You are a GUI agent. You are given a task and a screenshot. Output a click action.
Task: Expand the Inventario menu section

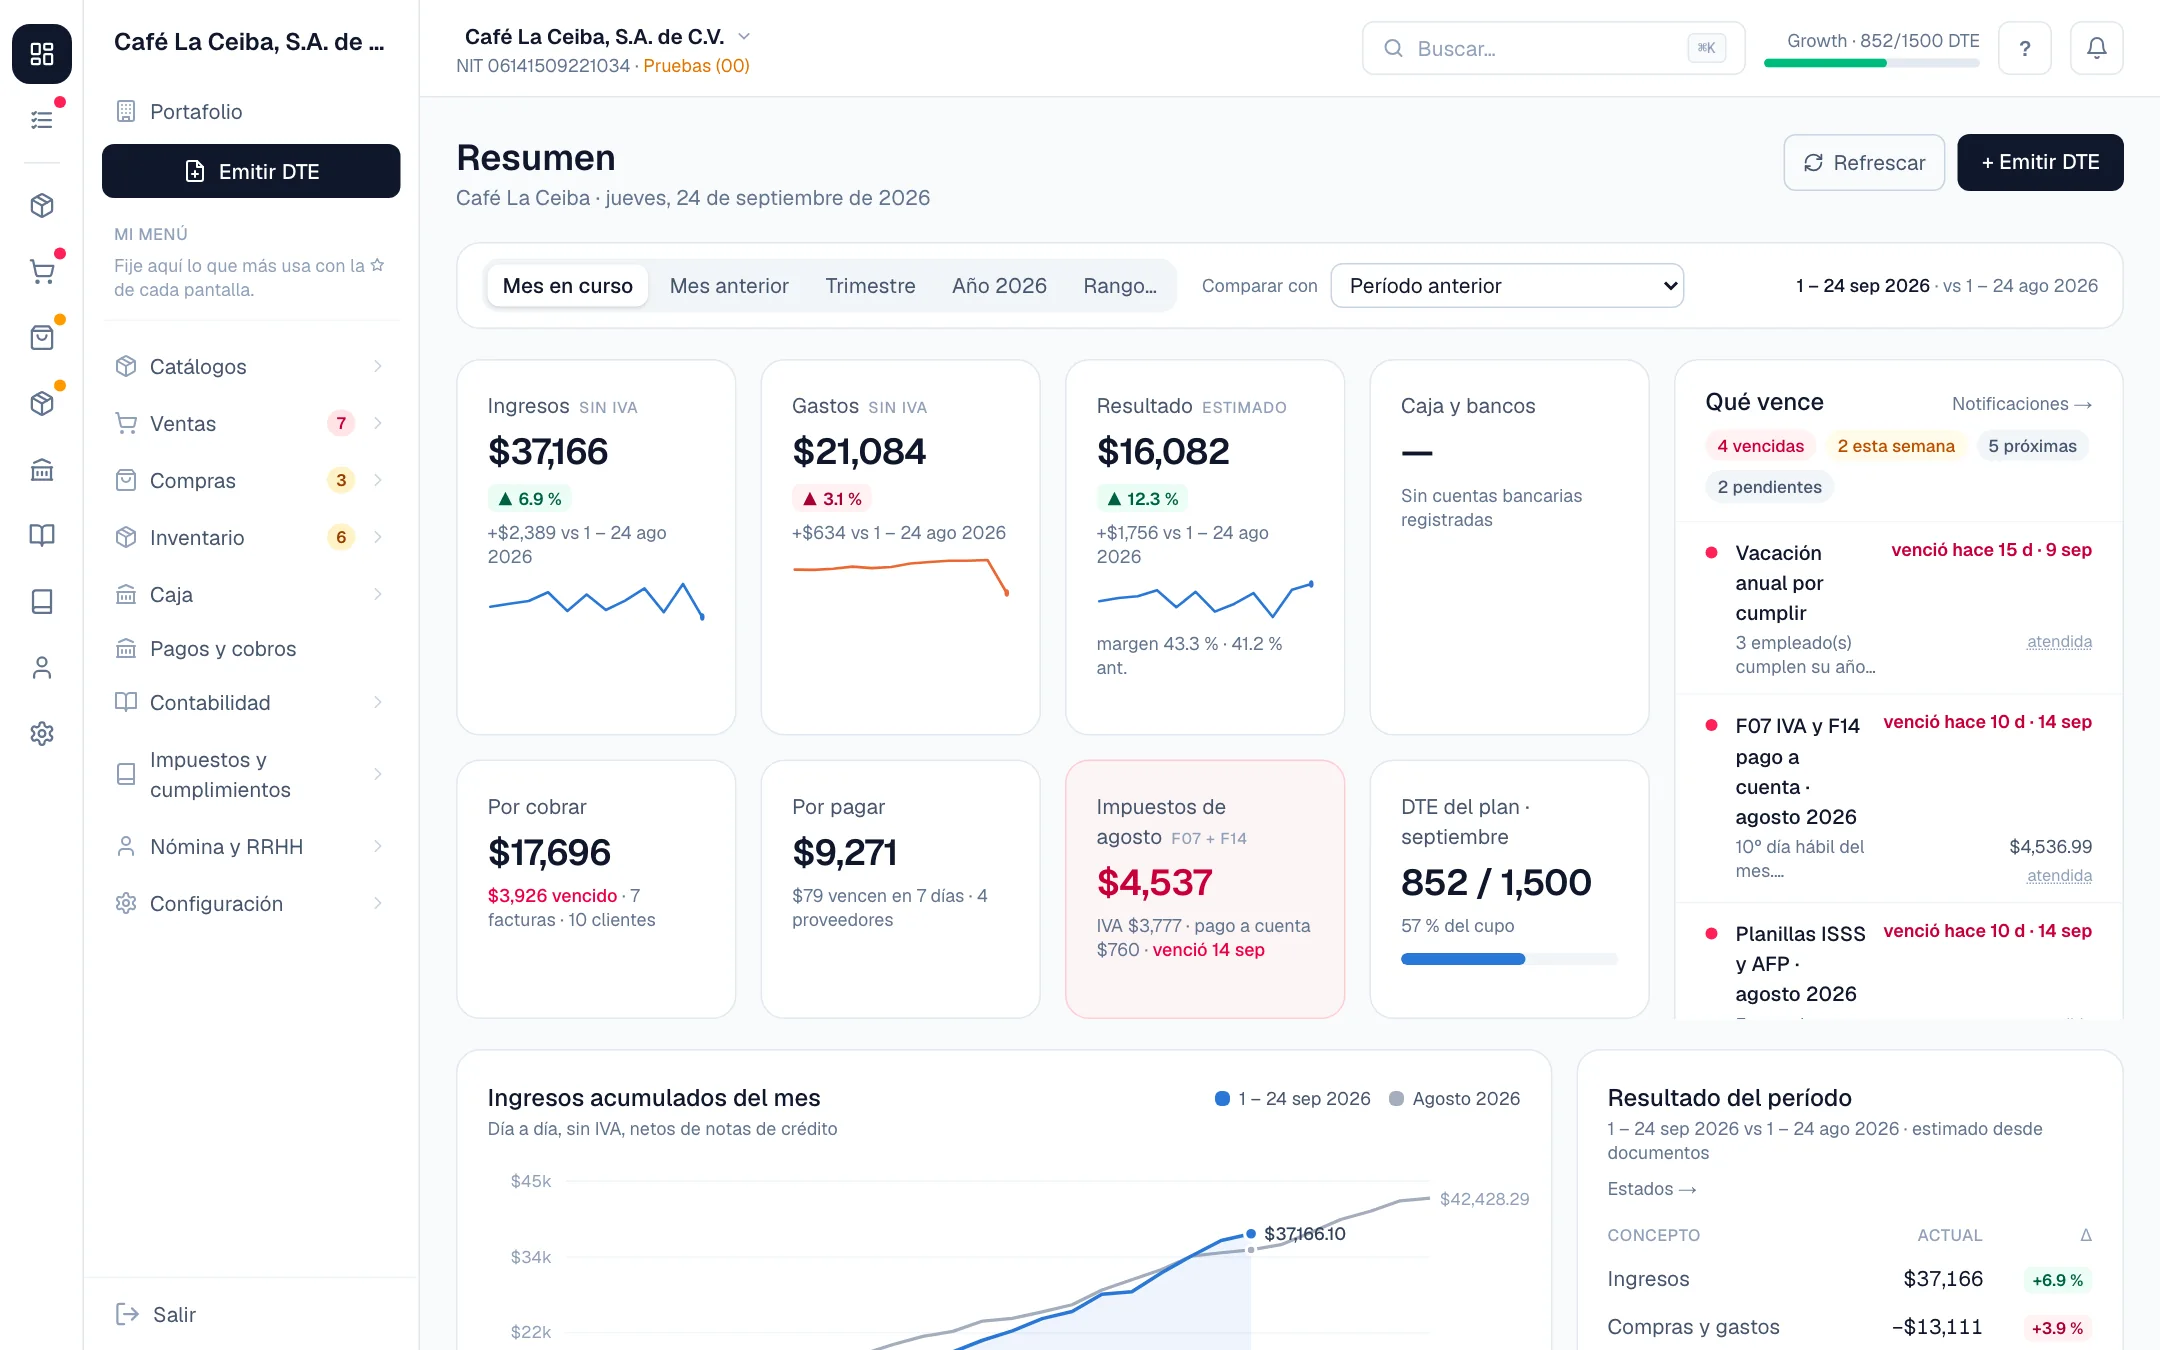[378, 537]
